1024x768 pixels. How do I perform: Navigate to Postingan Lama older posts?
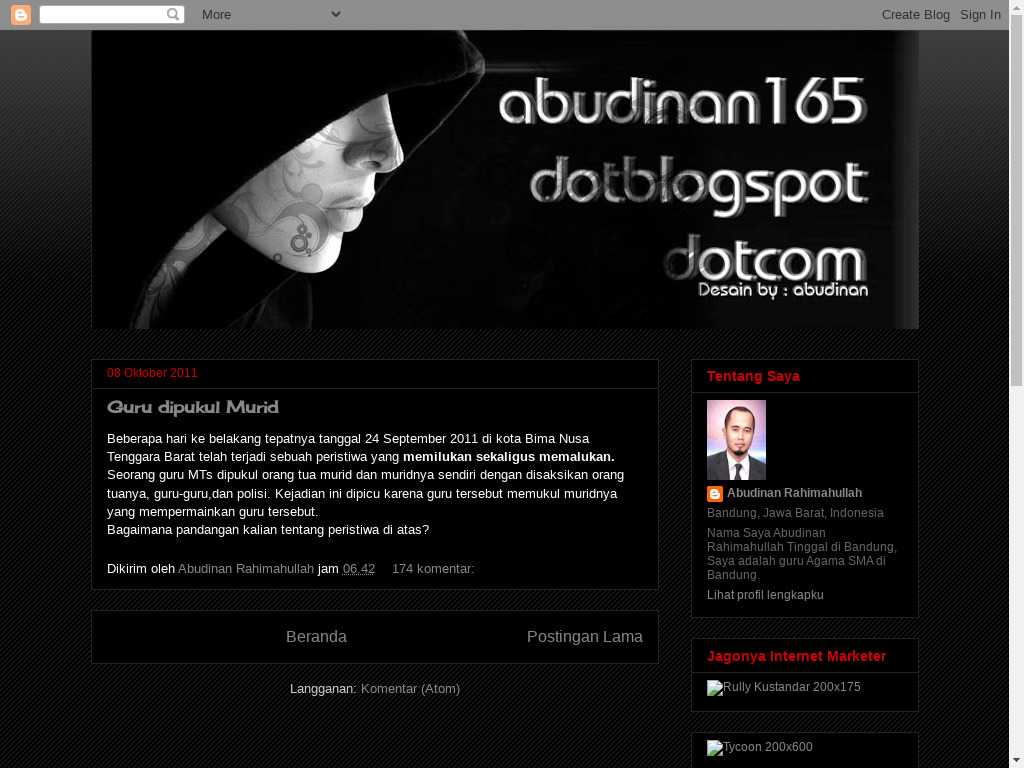pyautogui.click(x=584, y=637)
